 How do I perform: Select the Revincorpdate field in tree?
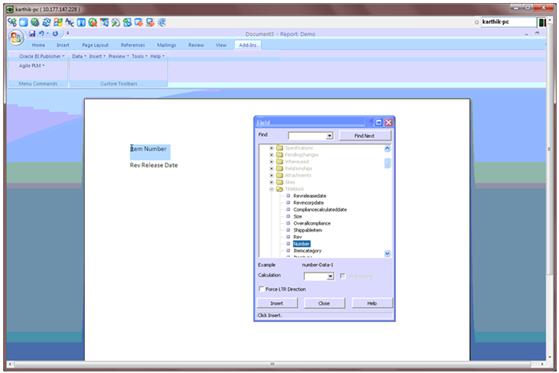tap(308, 203)
